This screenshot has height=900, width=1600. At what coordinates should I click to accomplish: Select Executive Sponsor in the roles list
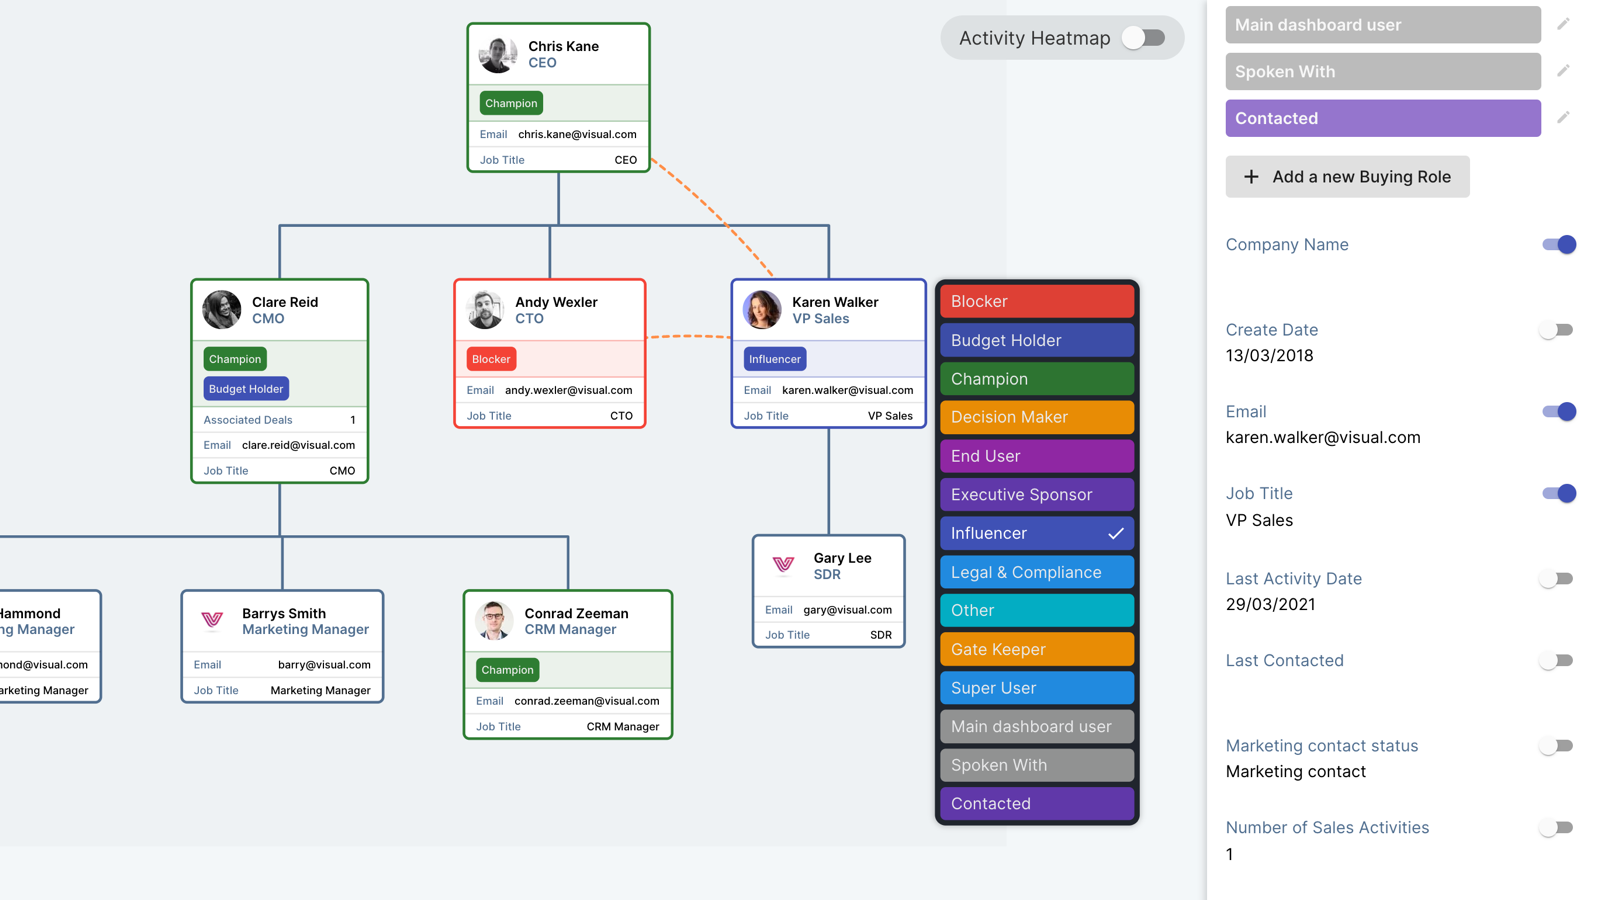[x=1036, y=494]
